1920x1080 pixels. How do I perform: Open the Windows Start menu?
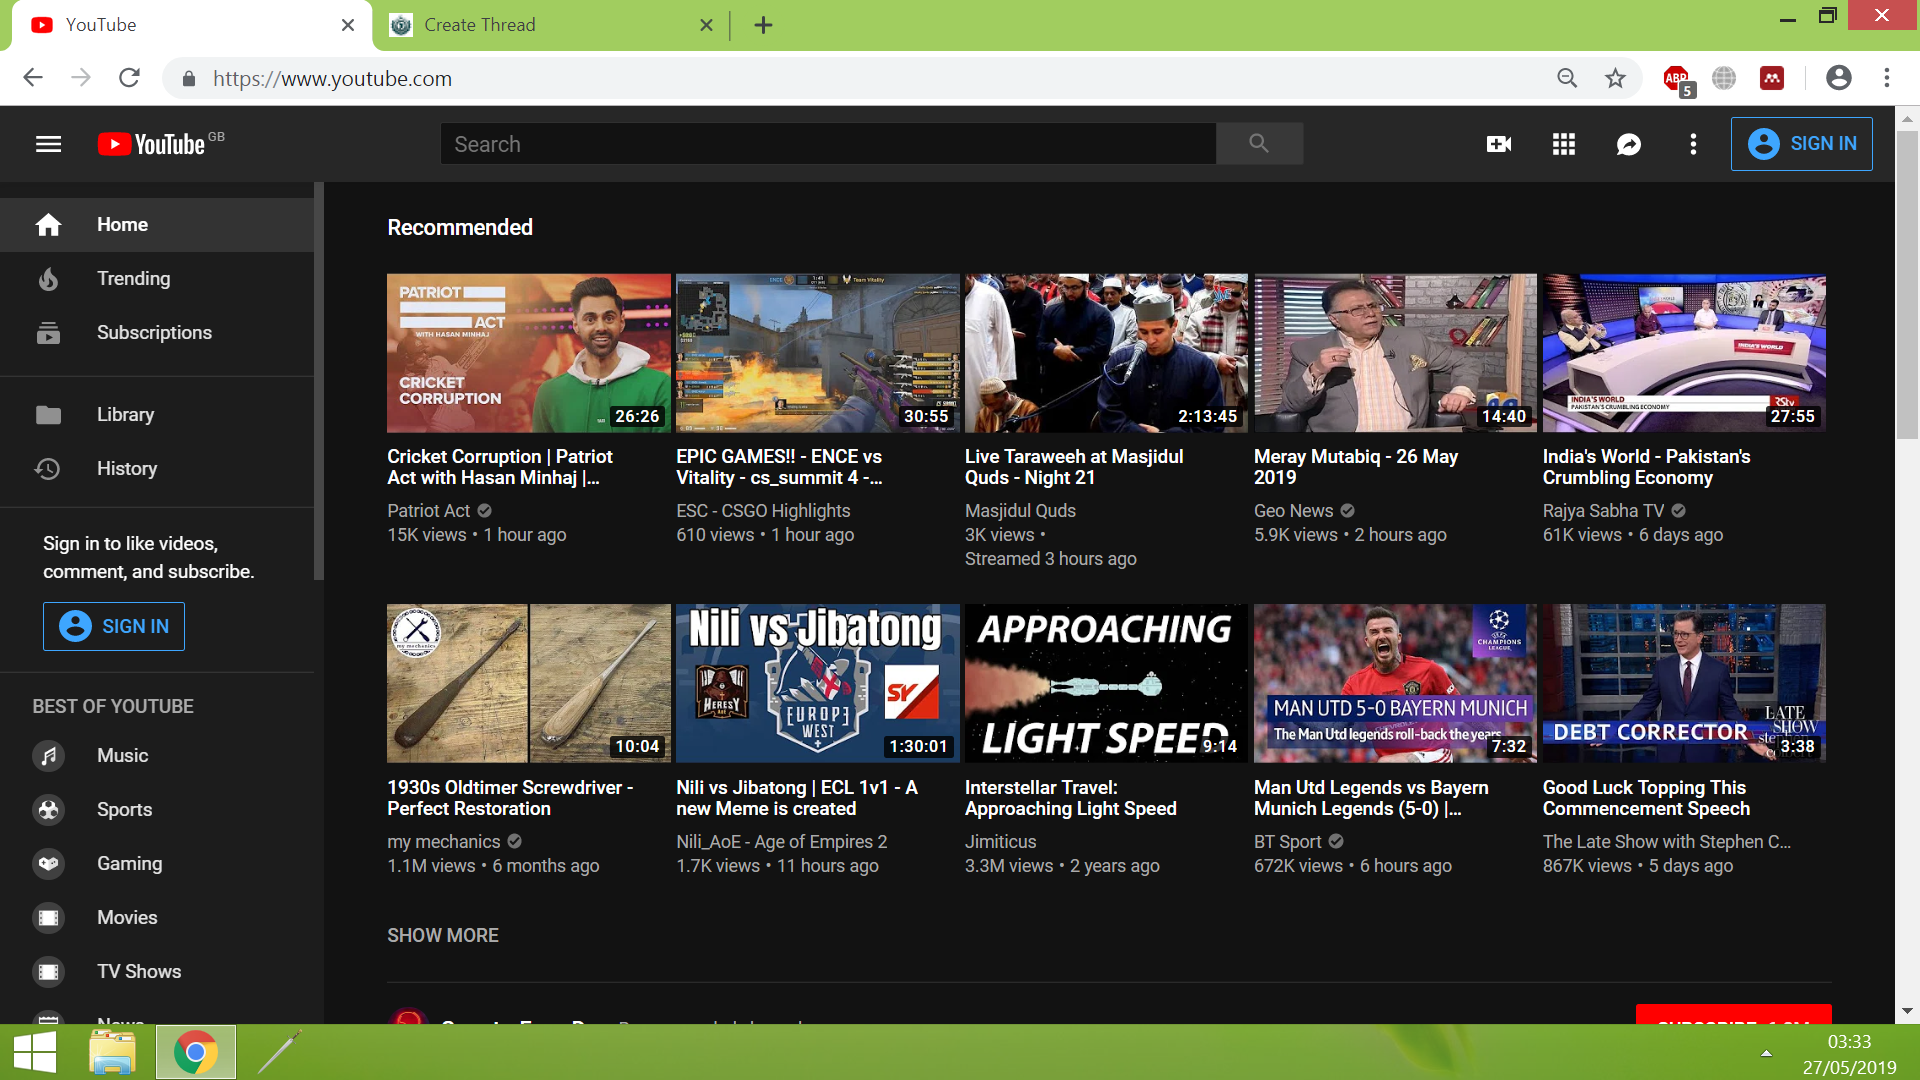(x=35, y=1052)
